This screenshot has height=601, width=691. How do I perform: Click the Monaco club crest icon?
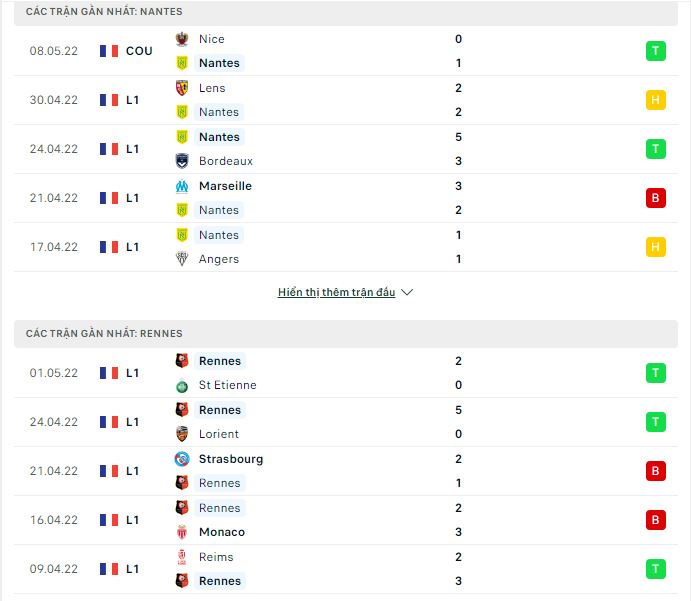point(182,532)
